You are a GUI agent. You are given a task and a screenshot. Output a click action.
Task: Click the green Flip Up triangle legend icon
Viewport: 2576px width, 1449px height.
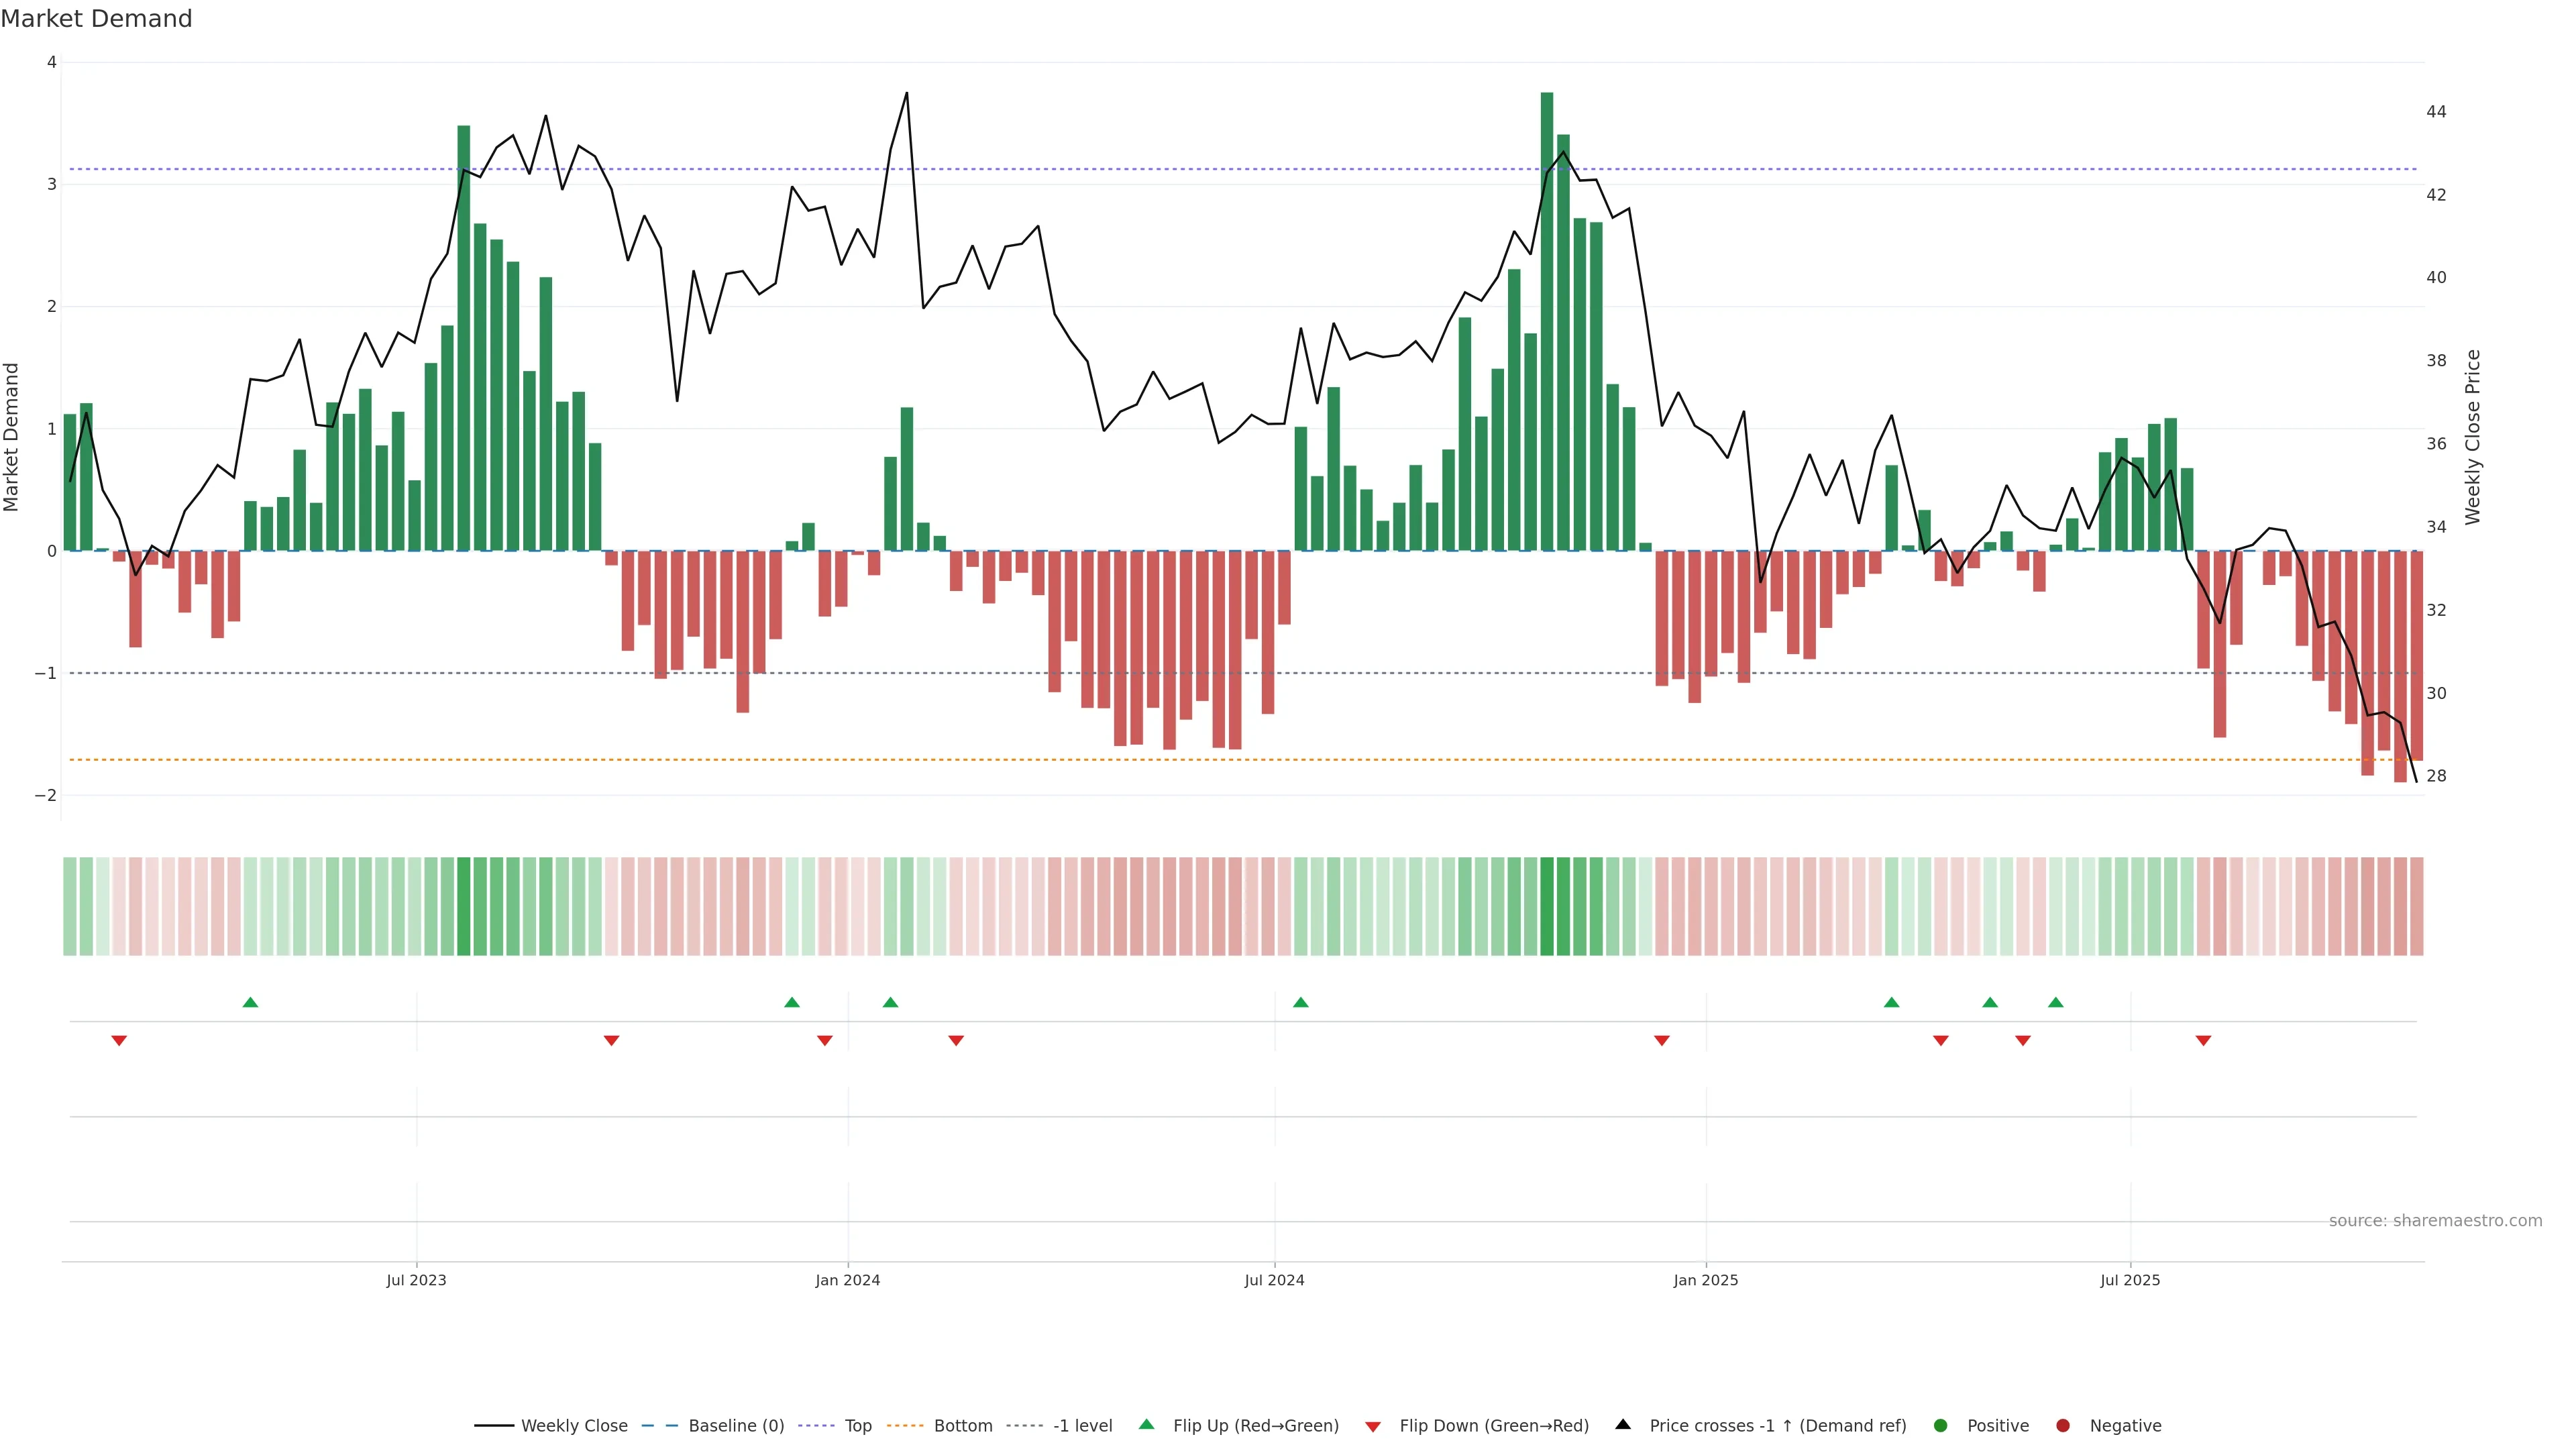[x=1146, y=1424]
